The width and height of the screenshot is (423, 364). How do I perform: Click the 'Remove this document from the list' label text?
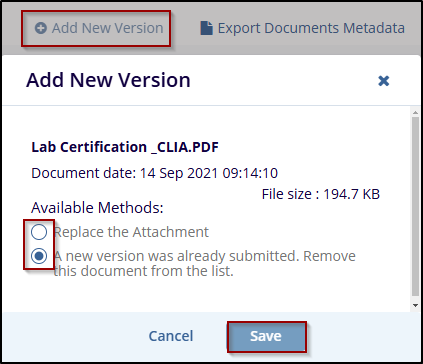204,263
